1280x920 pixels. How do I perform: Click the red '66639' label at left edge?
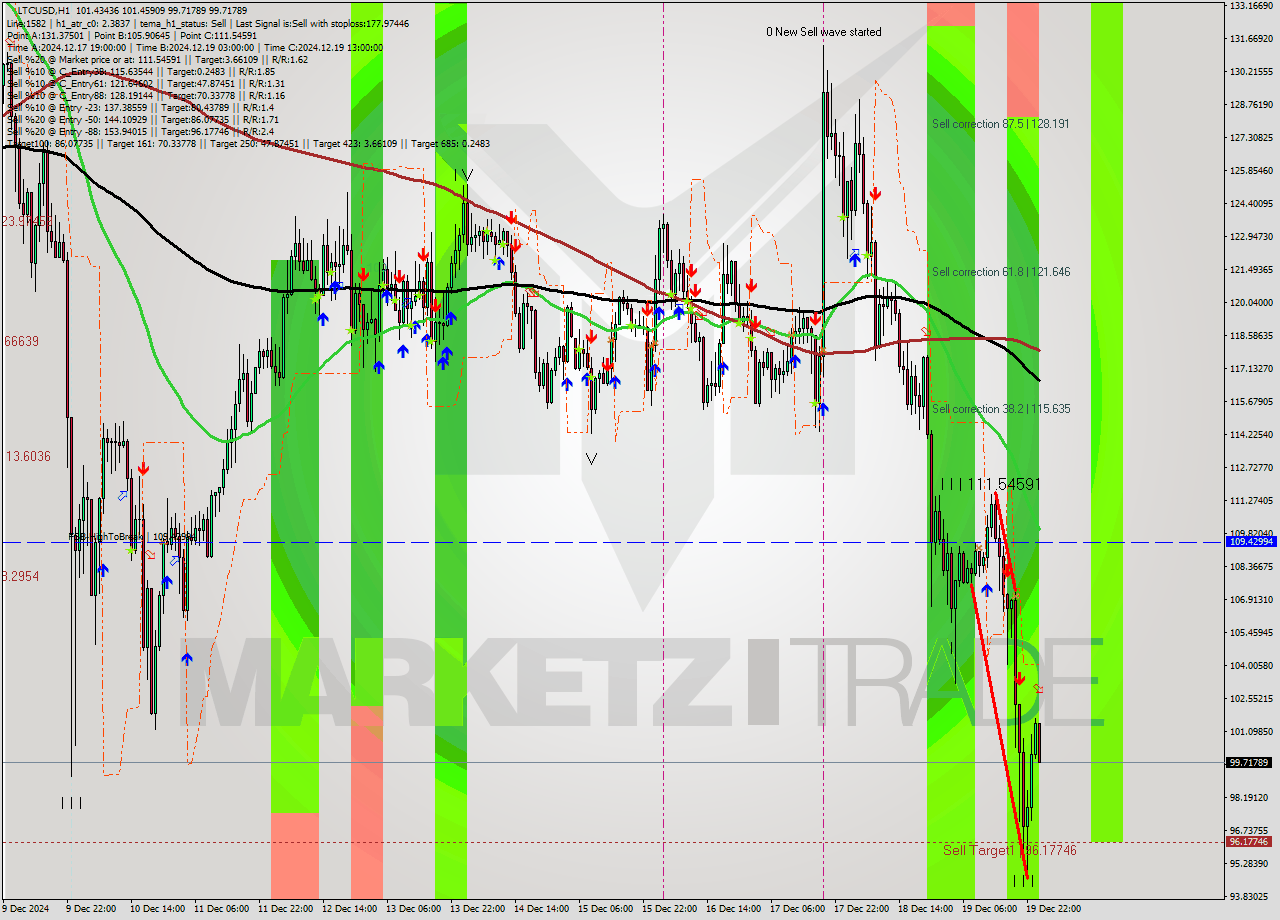(x=21, y=341)
